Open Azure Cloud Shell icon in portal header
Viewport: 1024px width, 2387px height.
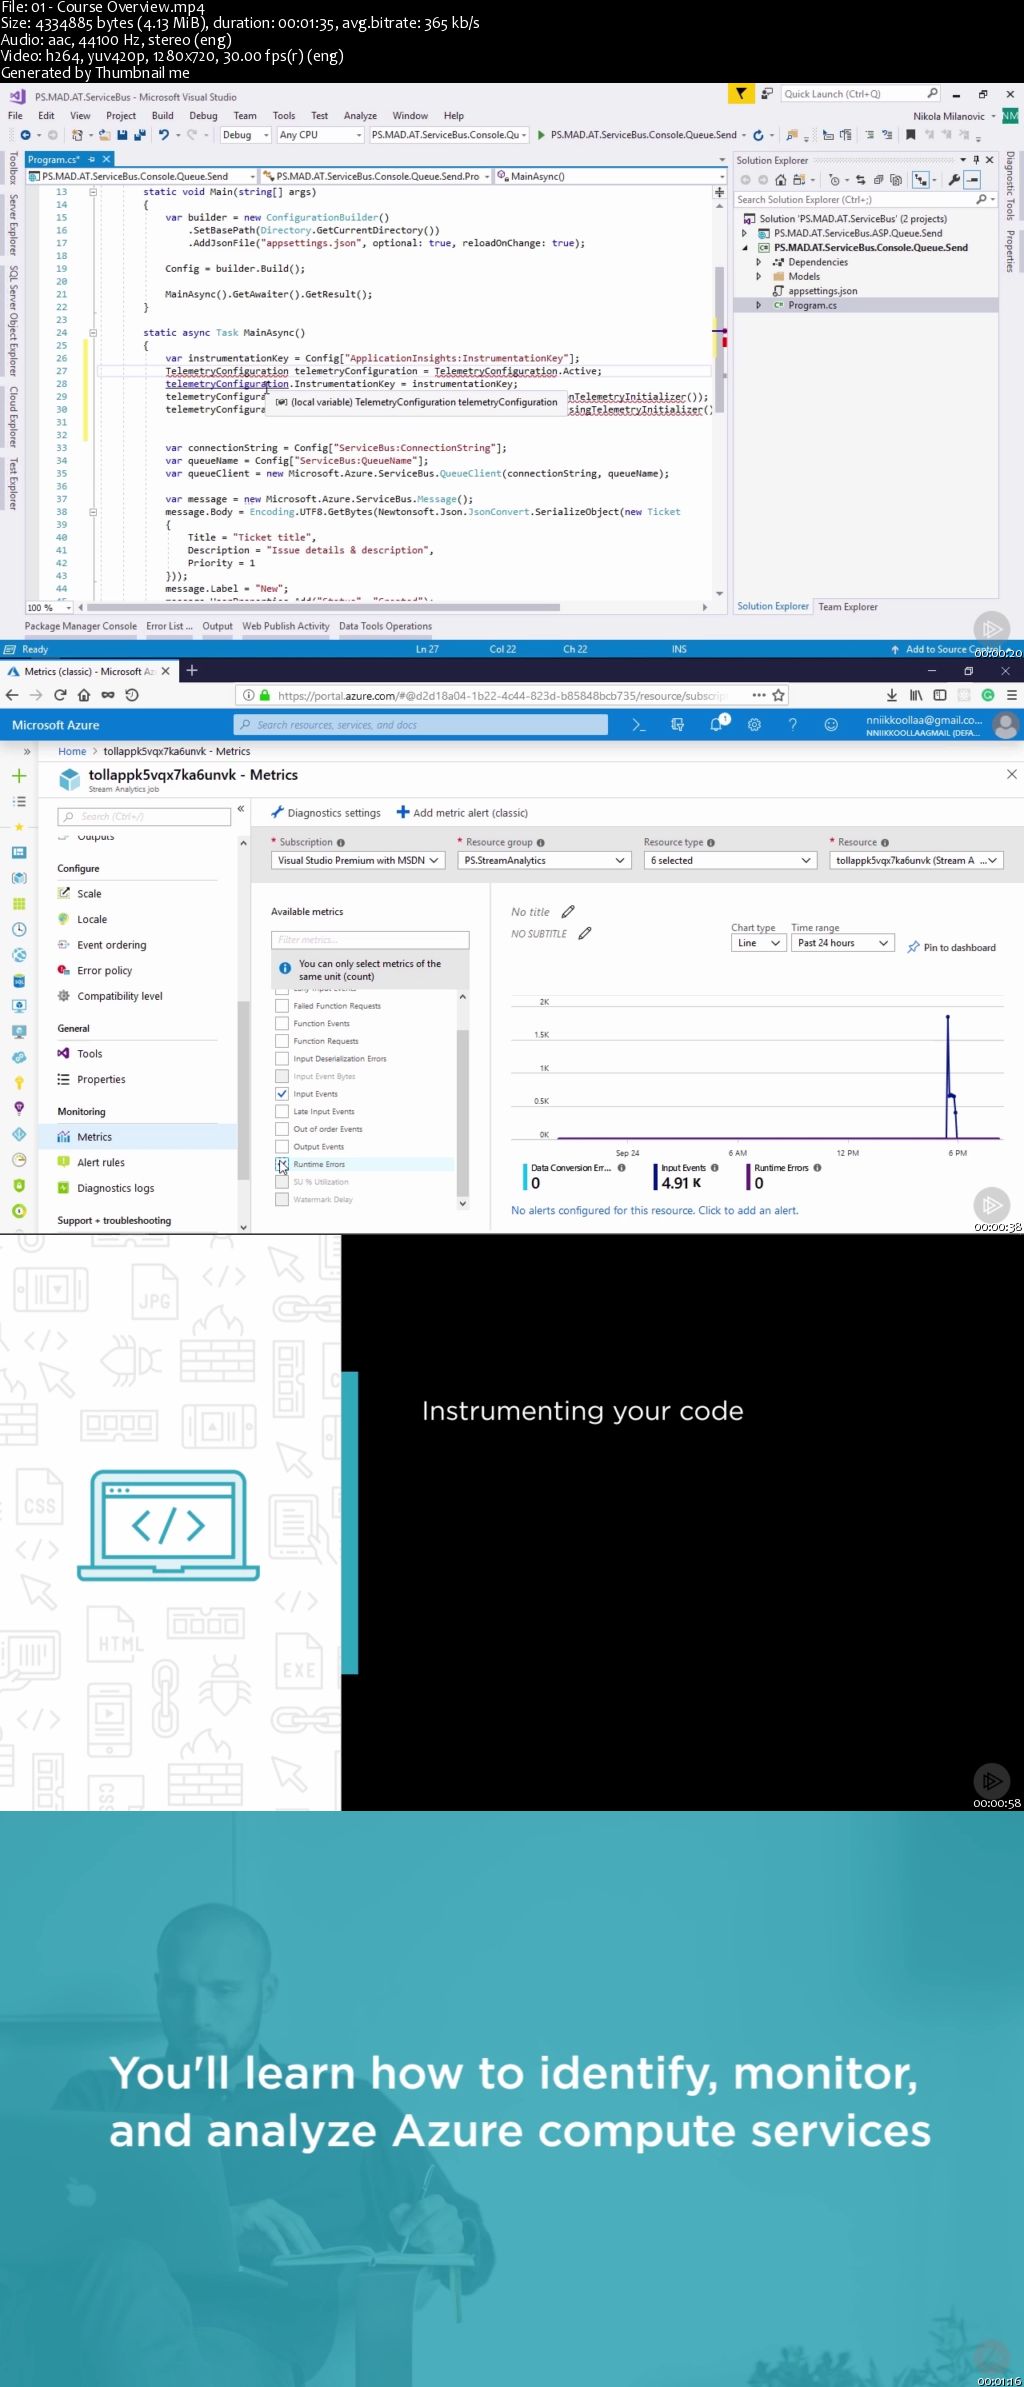[x=639, y=725]
